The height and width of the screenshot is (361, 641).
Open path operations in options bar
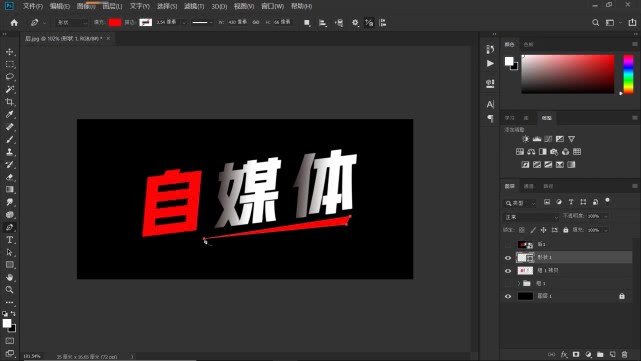pyautogui.click(x=307, y=23)
